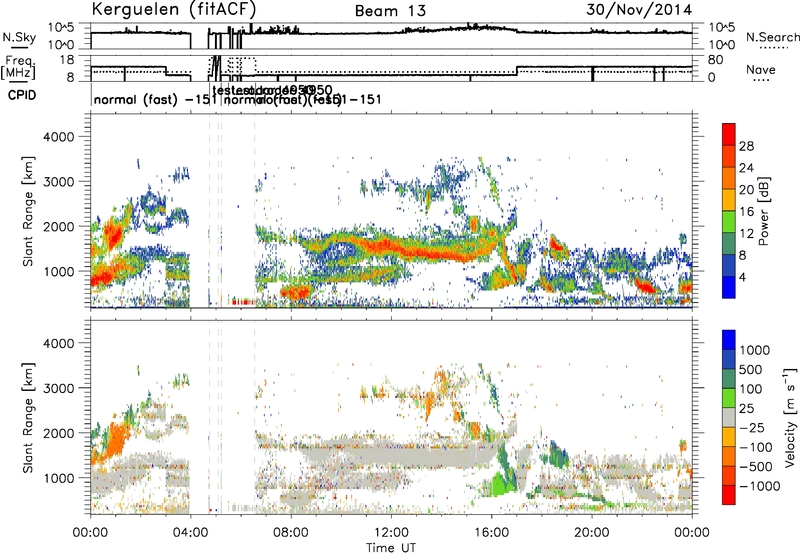The height and width of the screenshot is (554, 800).
Task: Click the "4000" tick on velocity panel axis
Action: tap(58, 343)
